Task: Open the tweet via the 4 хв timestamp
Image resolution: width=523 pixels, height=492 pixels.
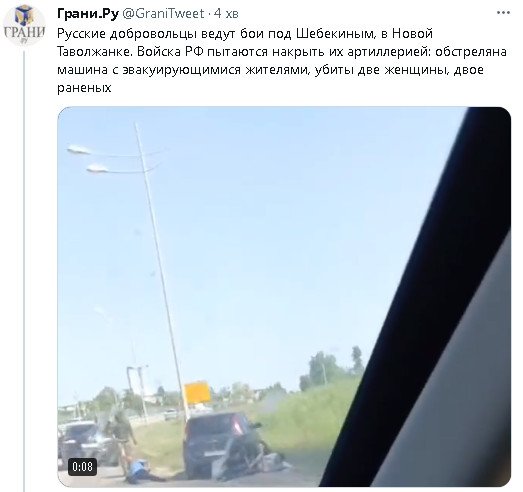Action: point(226,14)
